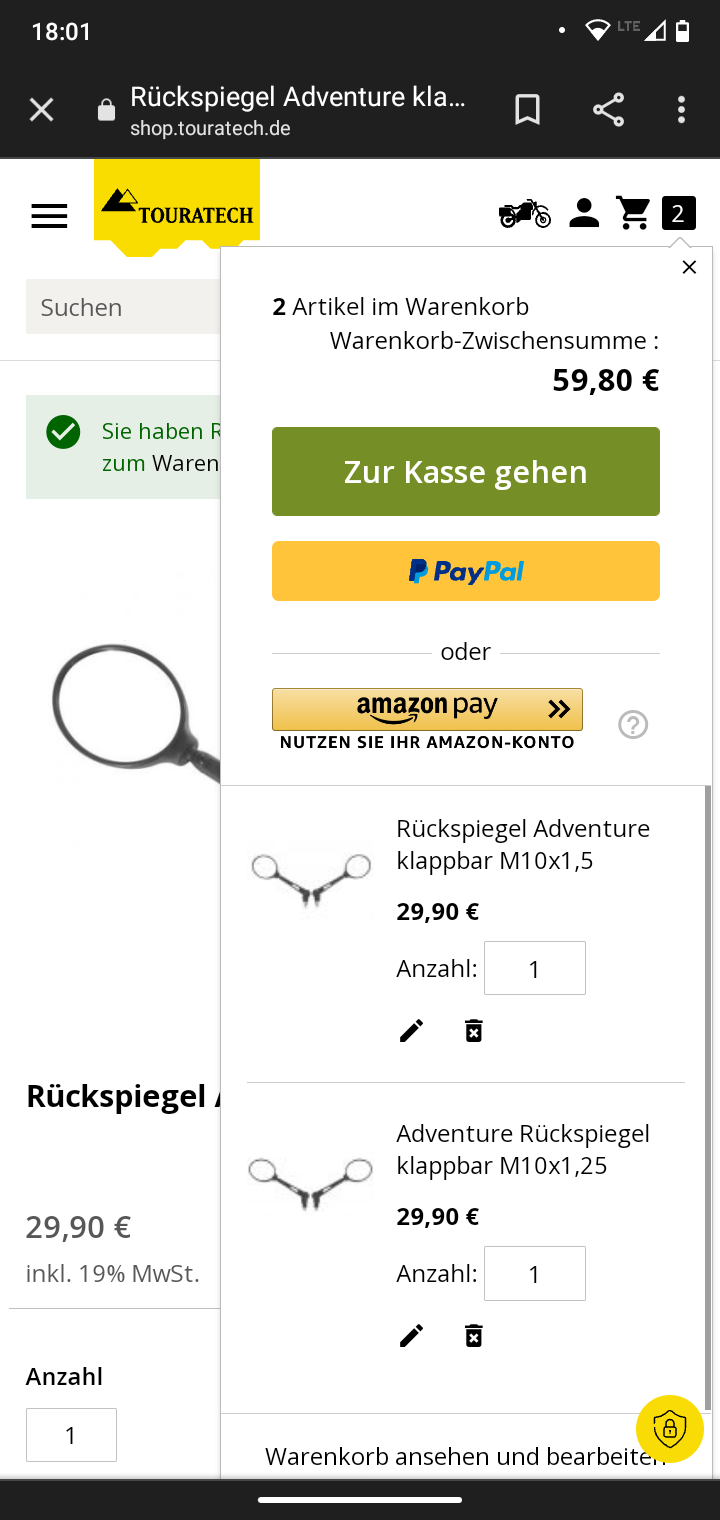
Task: Close the mini cart popup
Action: [x=689, y=267]
